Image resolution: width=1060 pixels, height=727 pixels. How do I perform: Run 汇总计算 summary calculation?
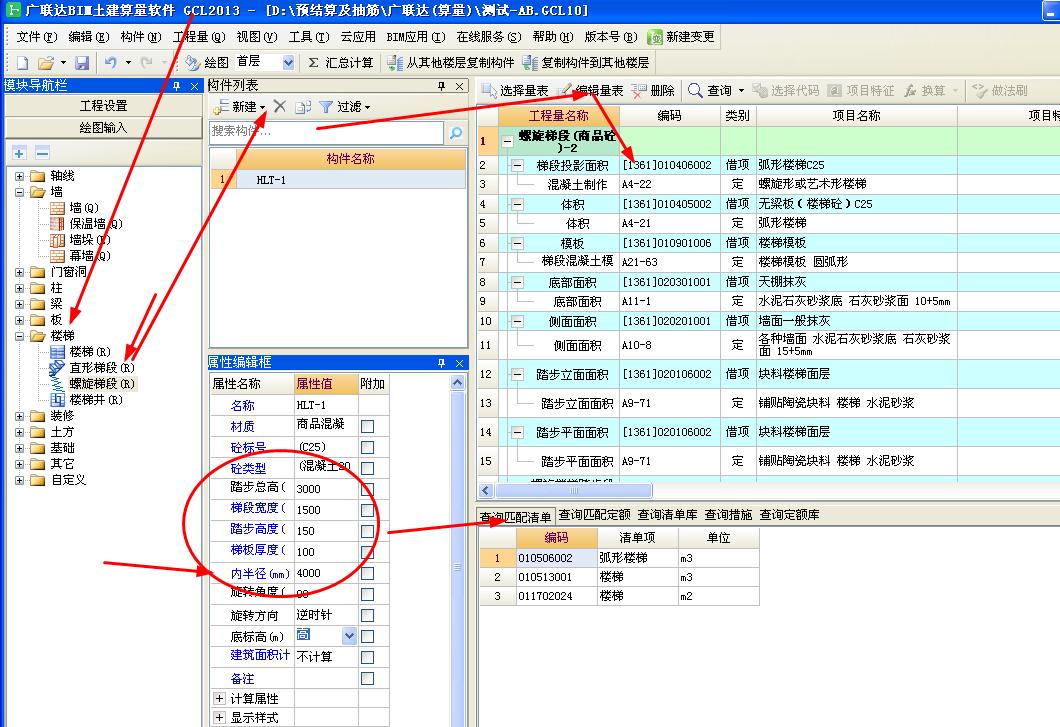(x=341, y=62)
